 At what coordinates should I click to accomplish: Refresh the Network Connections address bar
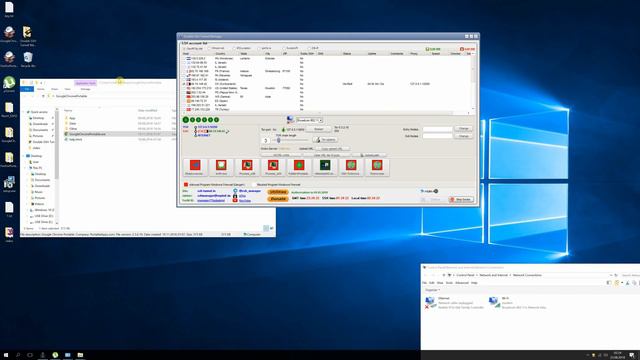[x=616, y=275]
